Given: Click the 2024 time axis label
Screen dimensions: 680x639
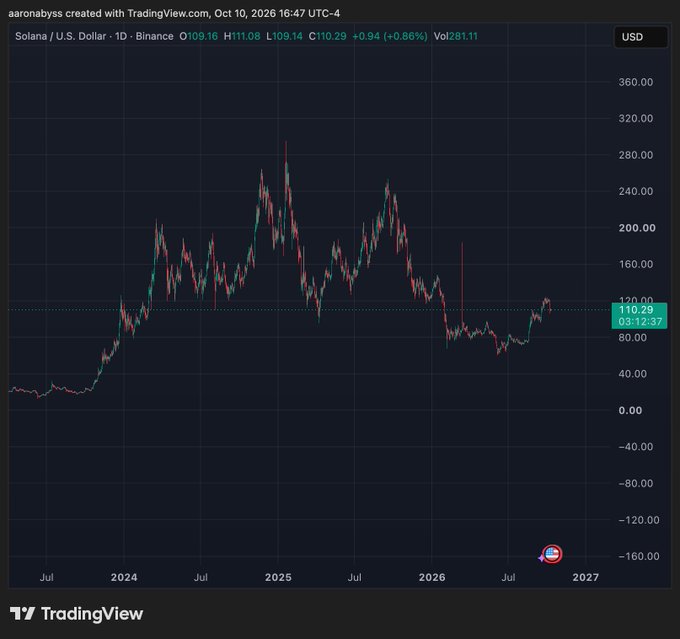Looking at the screenshot, I should (x=124, y=577).
